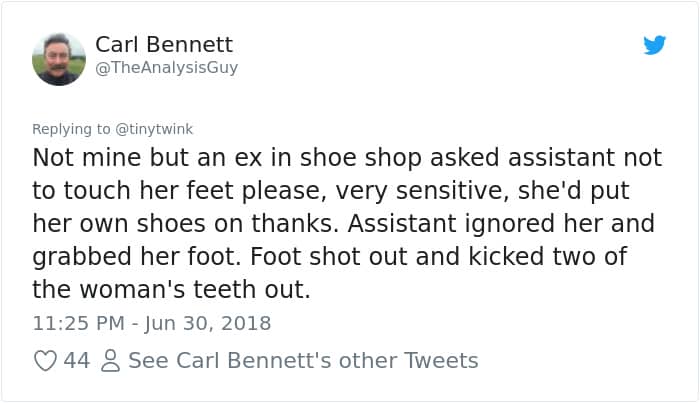Click the Twitter bird logo
Viewport: 700px width, 403px height.
(654, 45)
